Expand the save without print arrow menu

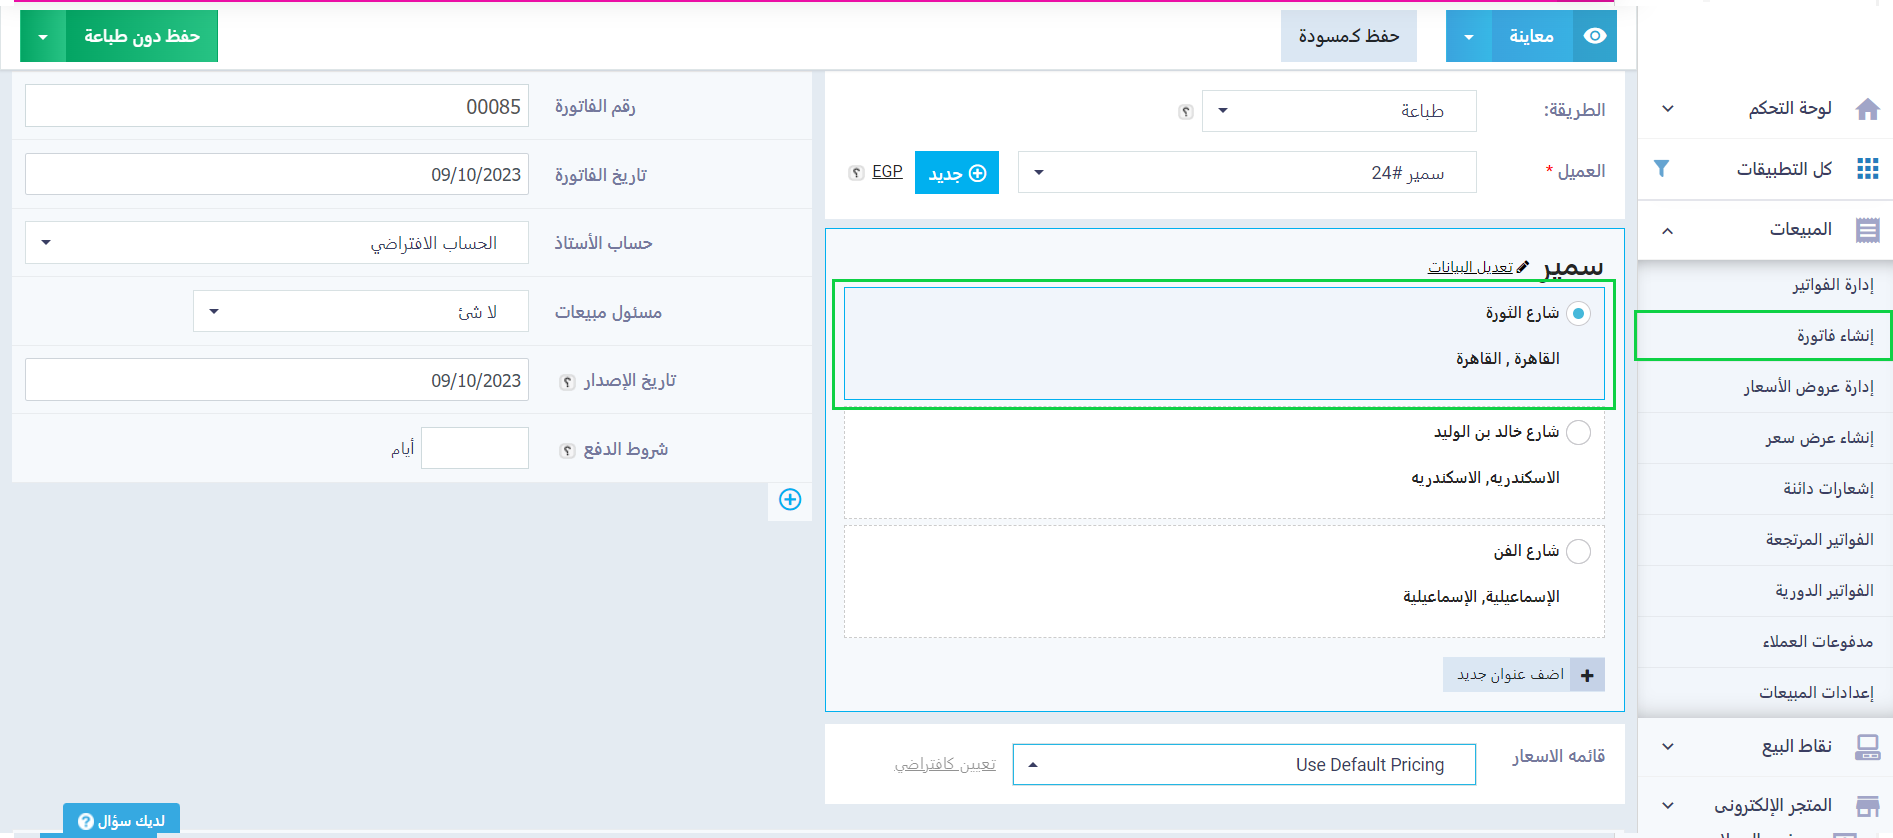click(43, 37)
